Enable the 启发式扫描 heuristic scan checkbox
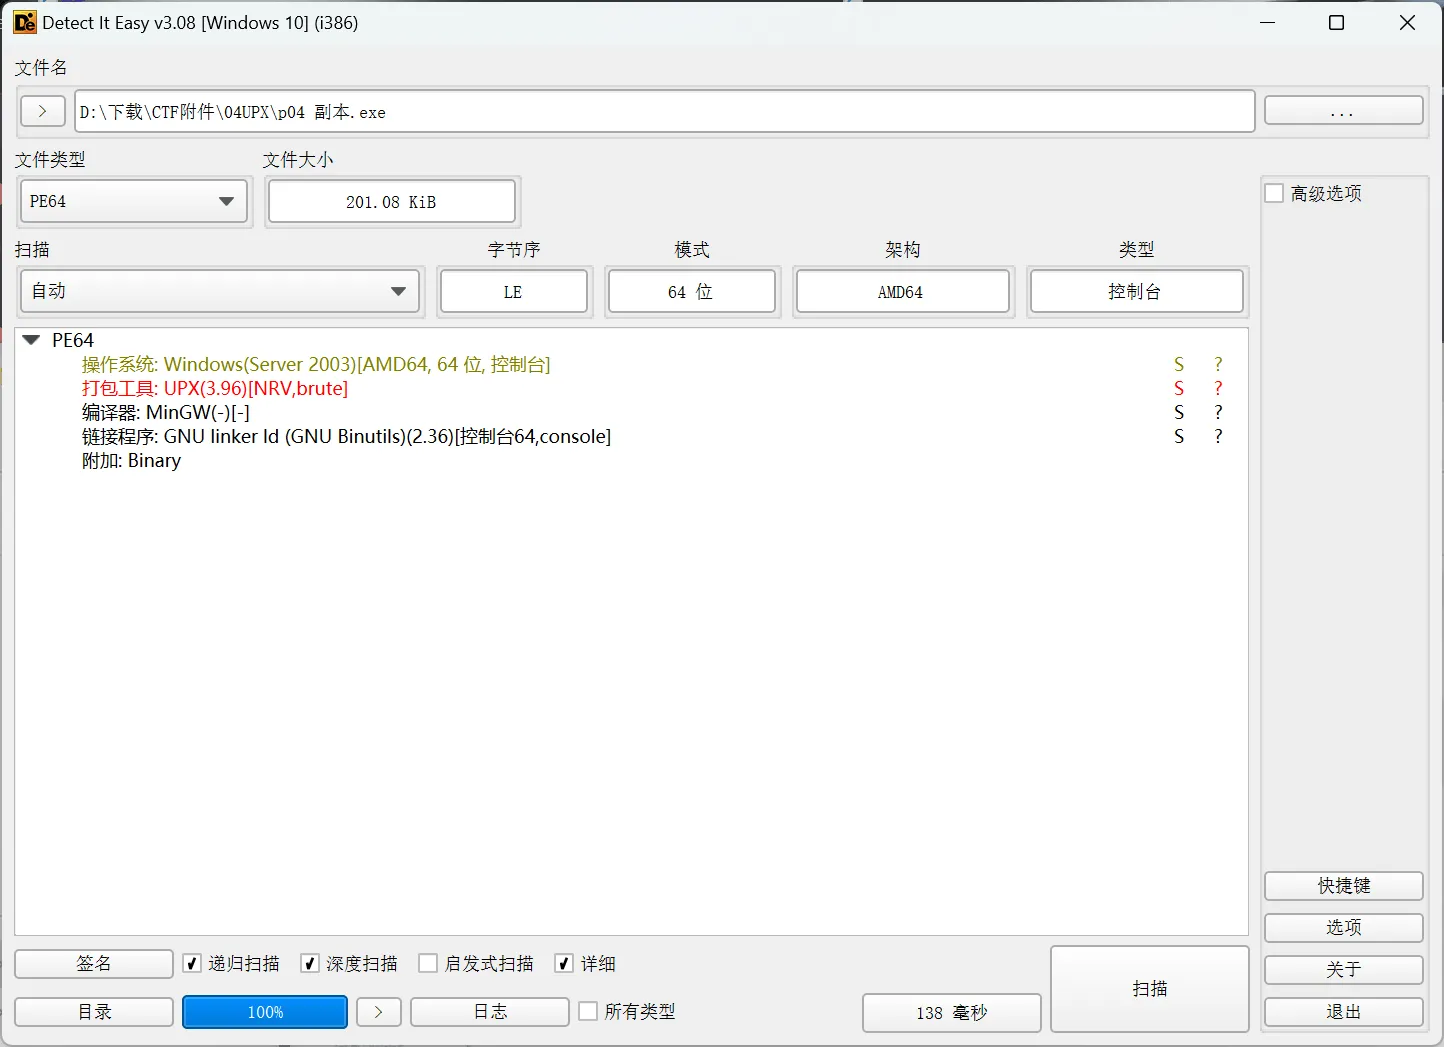 click(428, 963)
